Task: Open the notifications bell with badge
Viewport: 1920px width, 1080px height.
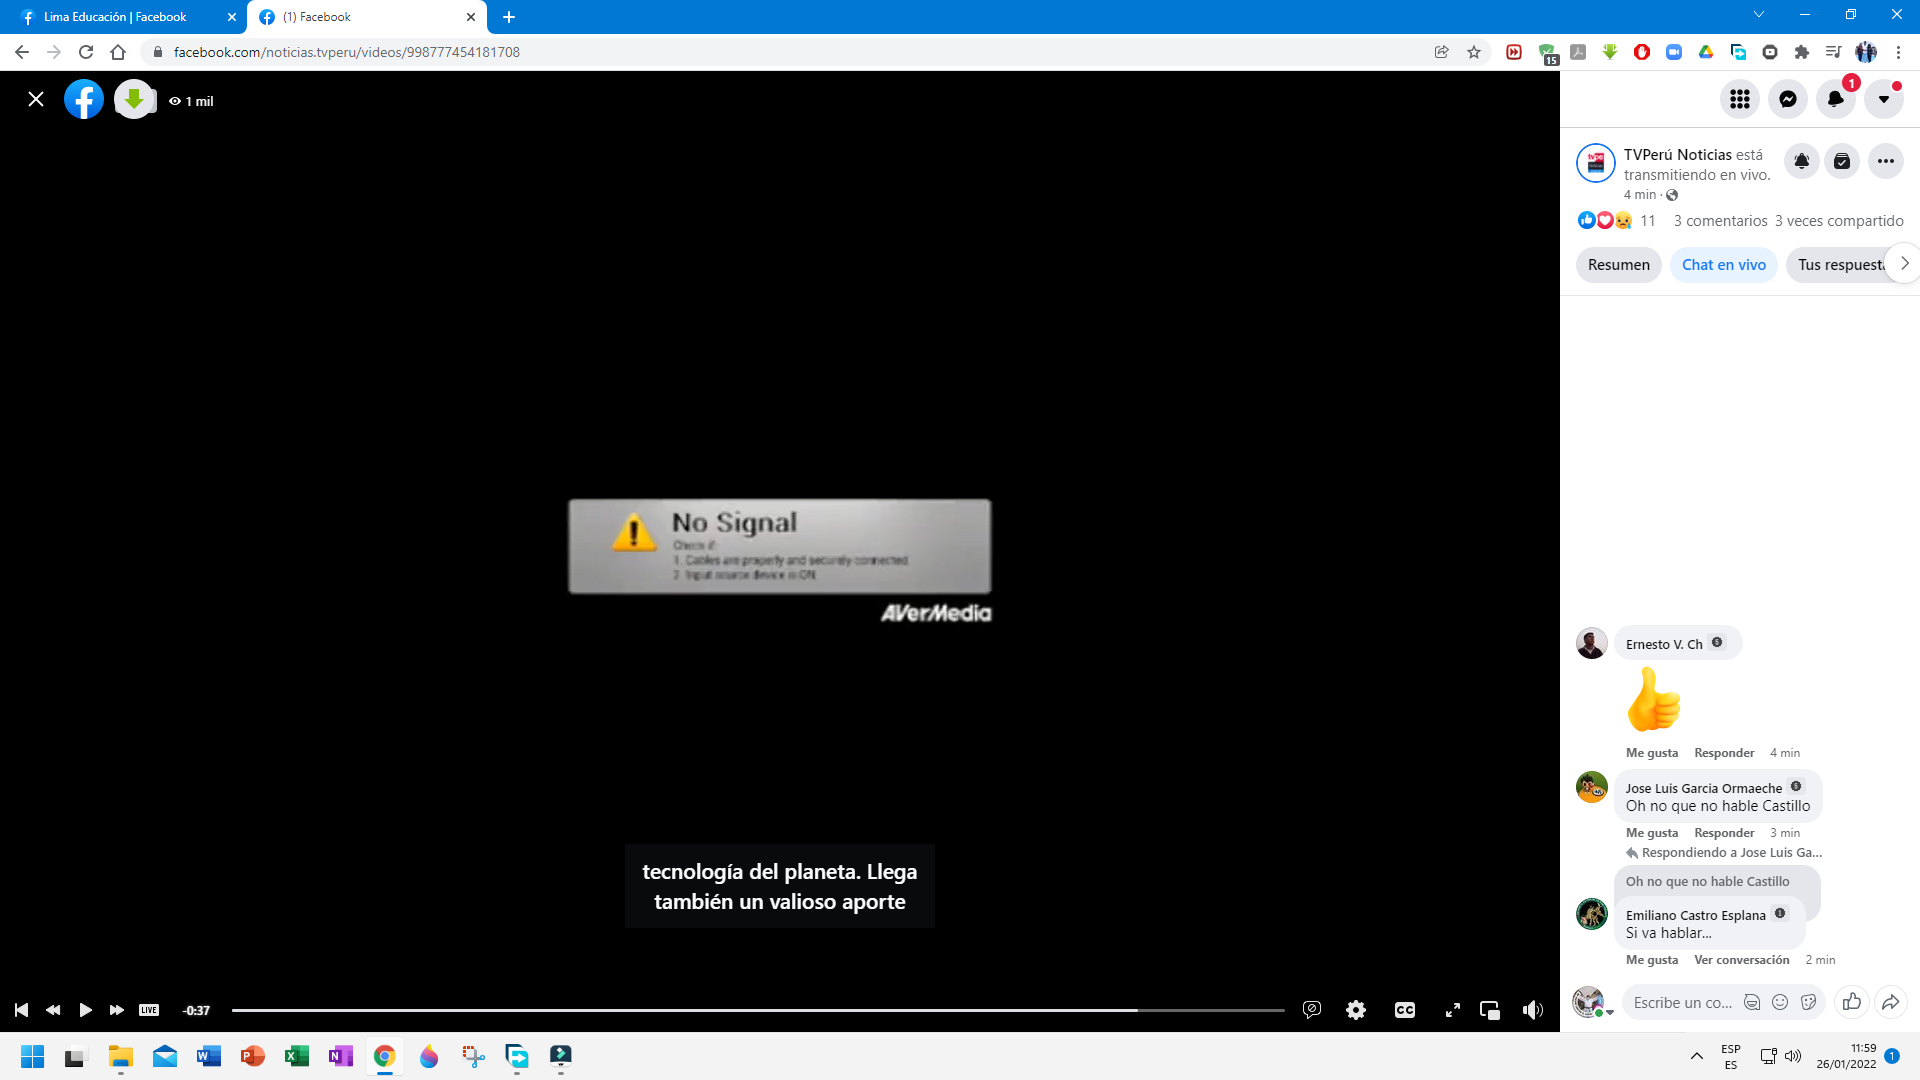Action: point(1836,99)
